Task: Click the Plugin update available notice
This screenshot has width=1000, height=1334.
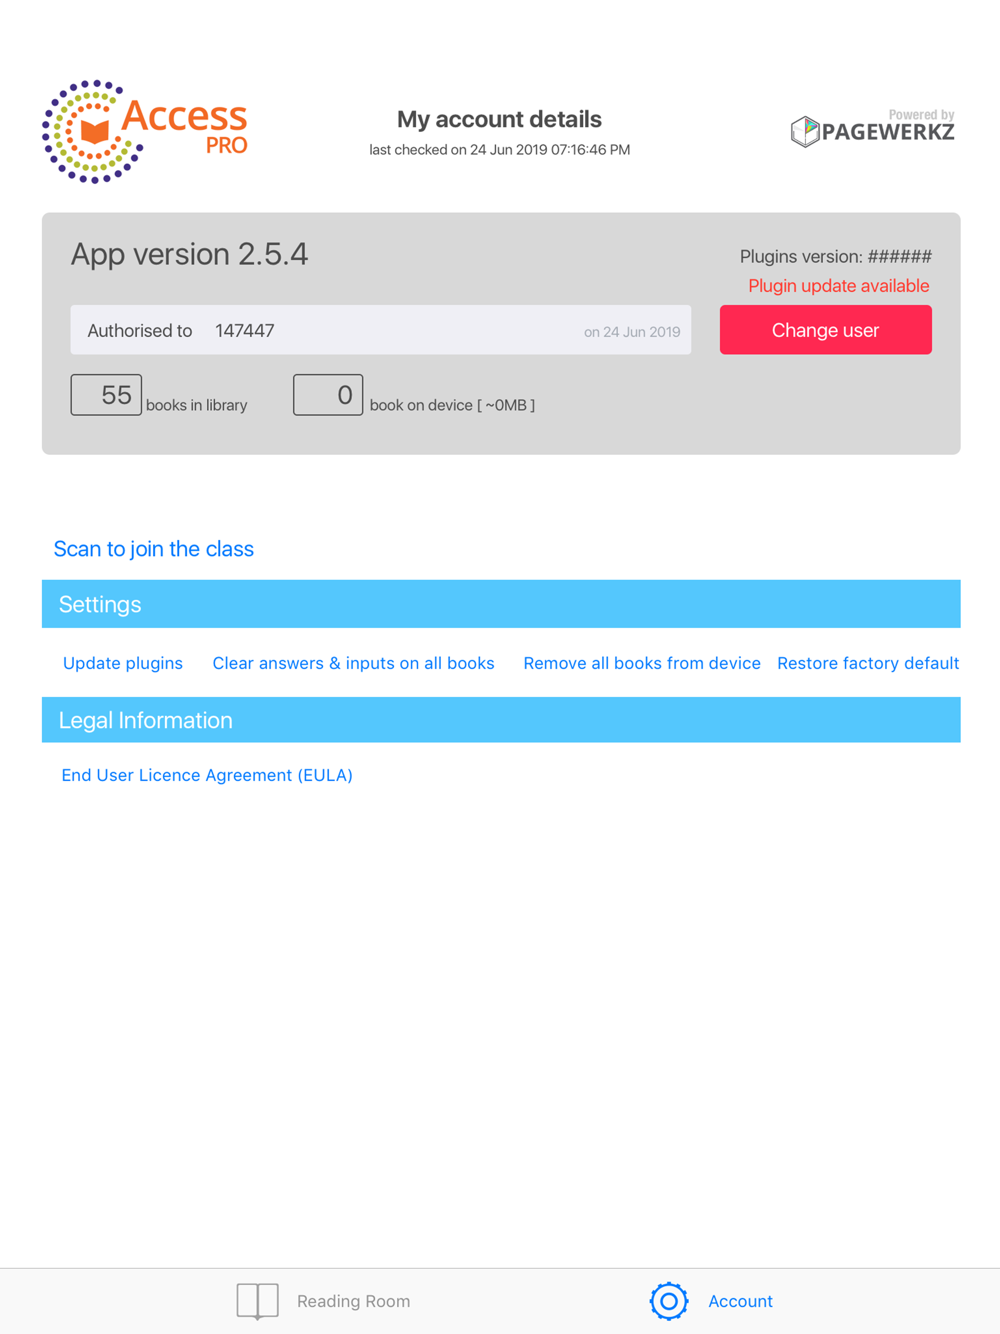Action: (839, 286)
